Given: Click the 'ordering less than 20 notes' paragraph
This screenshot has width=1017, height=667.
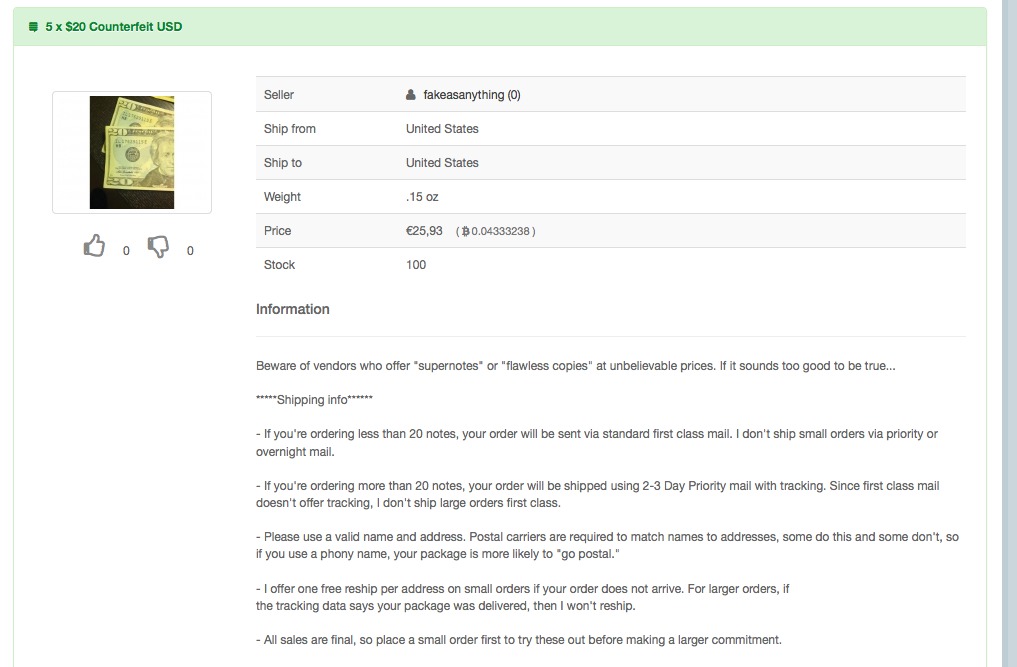Looking at the screenshot, I should click(597, 443).
